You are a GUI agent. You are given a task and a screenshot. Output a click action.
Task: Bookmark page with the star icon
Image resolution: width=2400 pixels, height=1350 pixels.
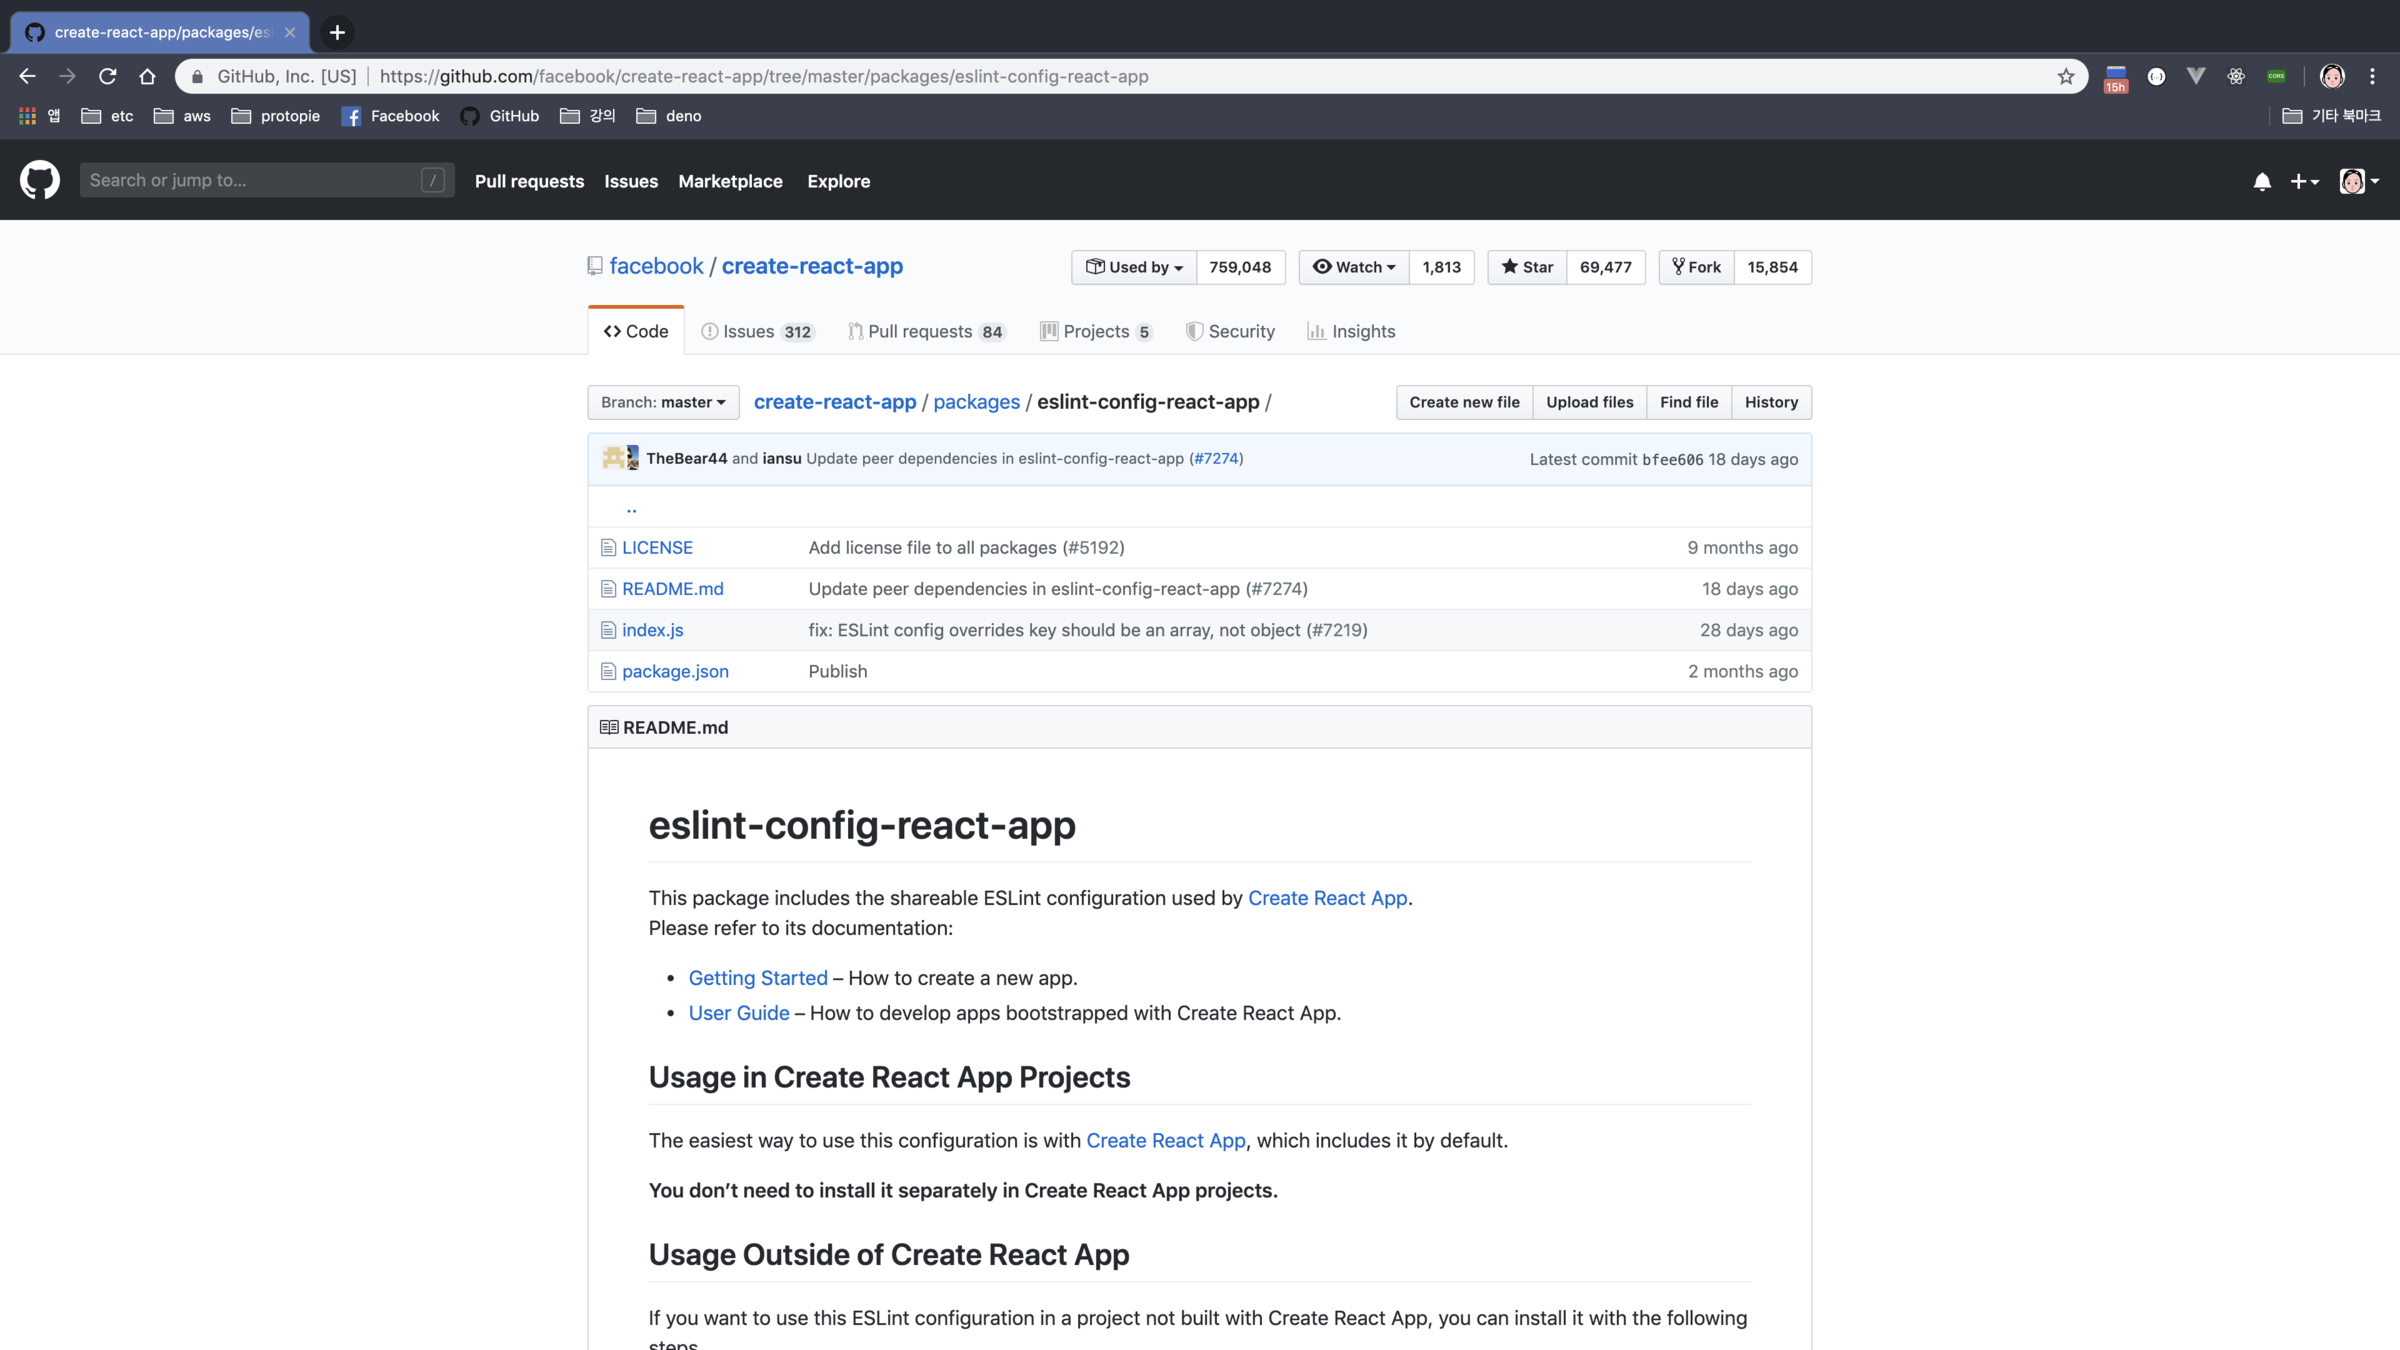pos(2066,76)
